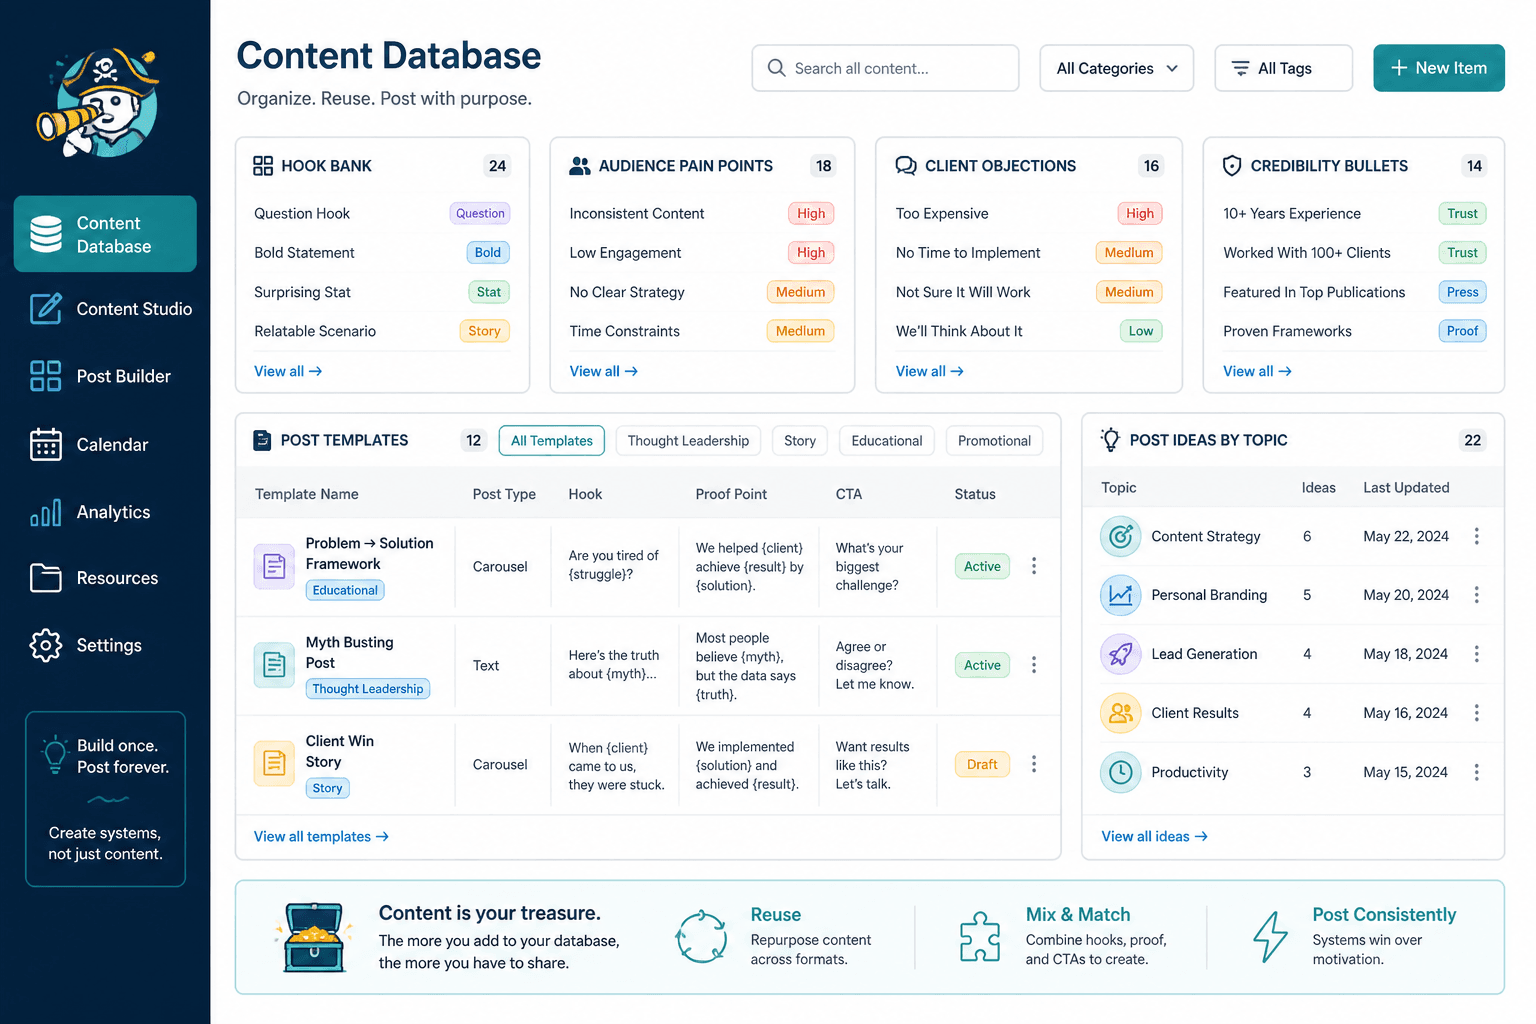Click View all in Hook Bank
The image size is (1536, 1024).
point(288,371)
